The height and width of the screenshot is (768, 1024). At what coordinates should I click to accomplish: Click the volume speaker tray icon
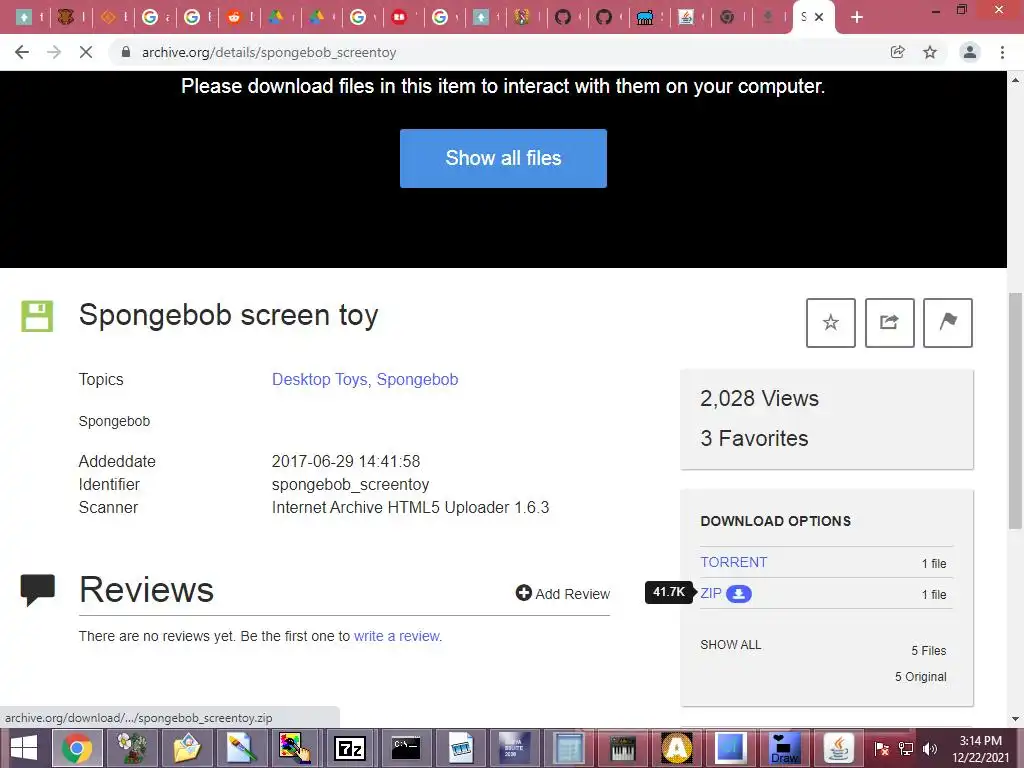pos(930,749)
